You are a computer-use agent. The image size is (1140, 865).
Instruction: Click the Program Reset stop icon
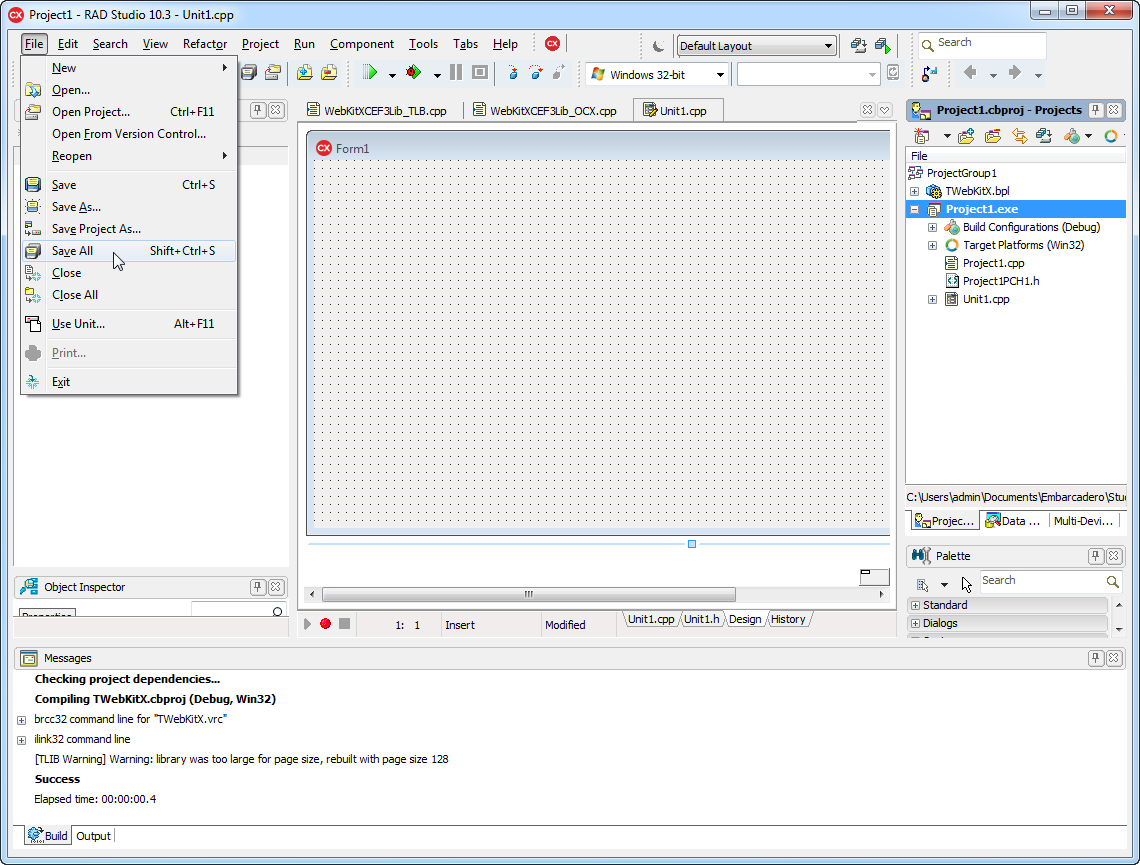(480, 72)
